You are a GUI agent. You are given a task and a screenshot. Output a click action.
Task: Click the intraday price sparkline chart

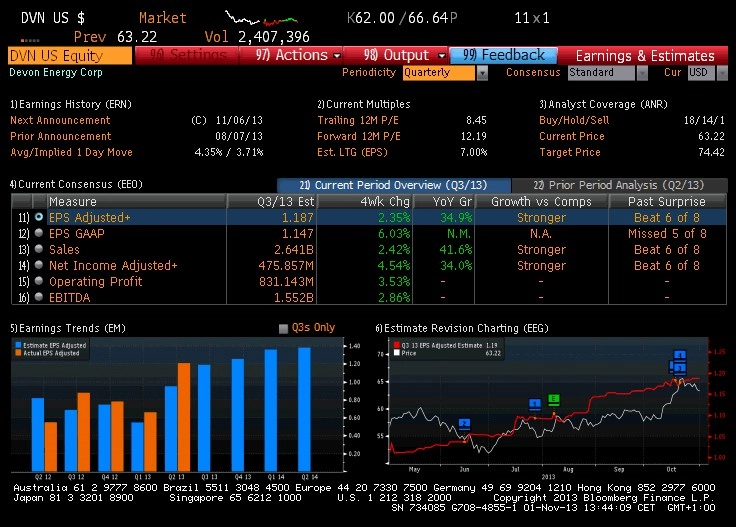(x=261, y=19)
